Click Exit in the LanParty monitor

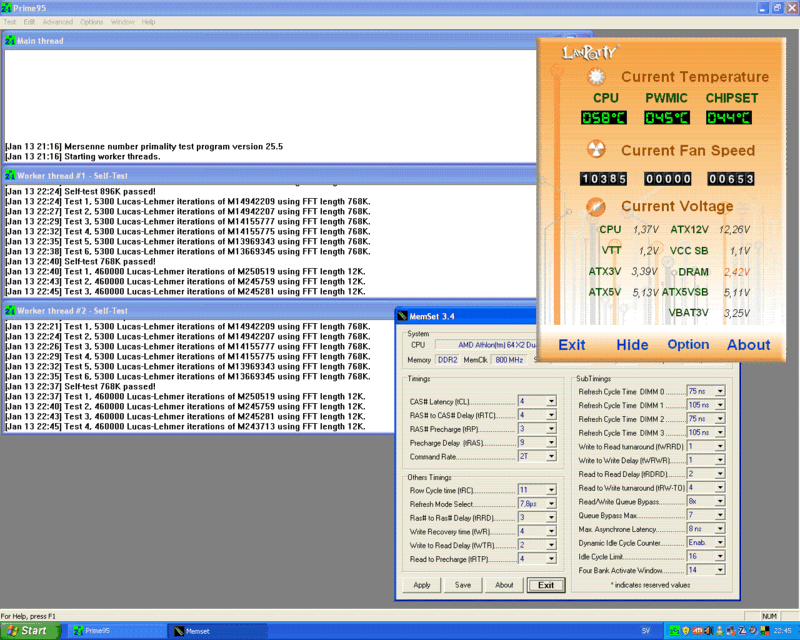point(571,345)
